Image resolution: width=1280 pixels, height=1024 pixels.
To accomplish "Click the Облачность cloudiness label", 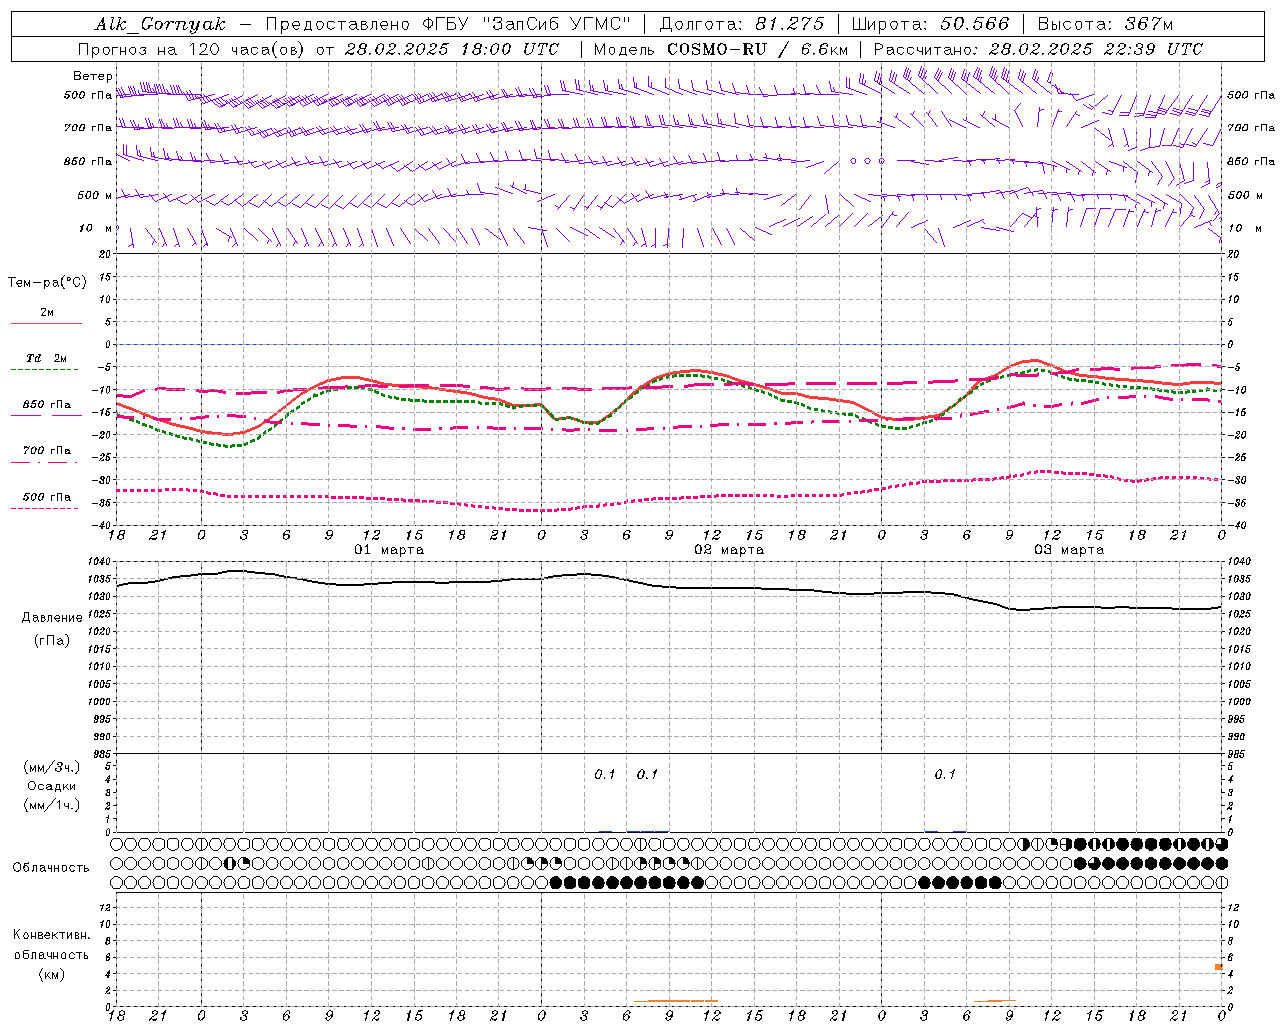I will click(x=51, y=867).
